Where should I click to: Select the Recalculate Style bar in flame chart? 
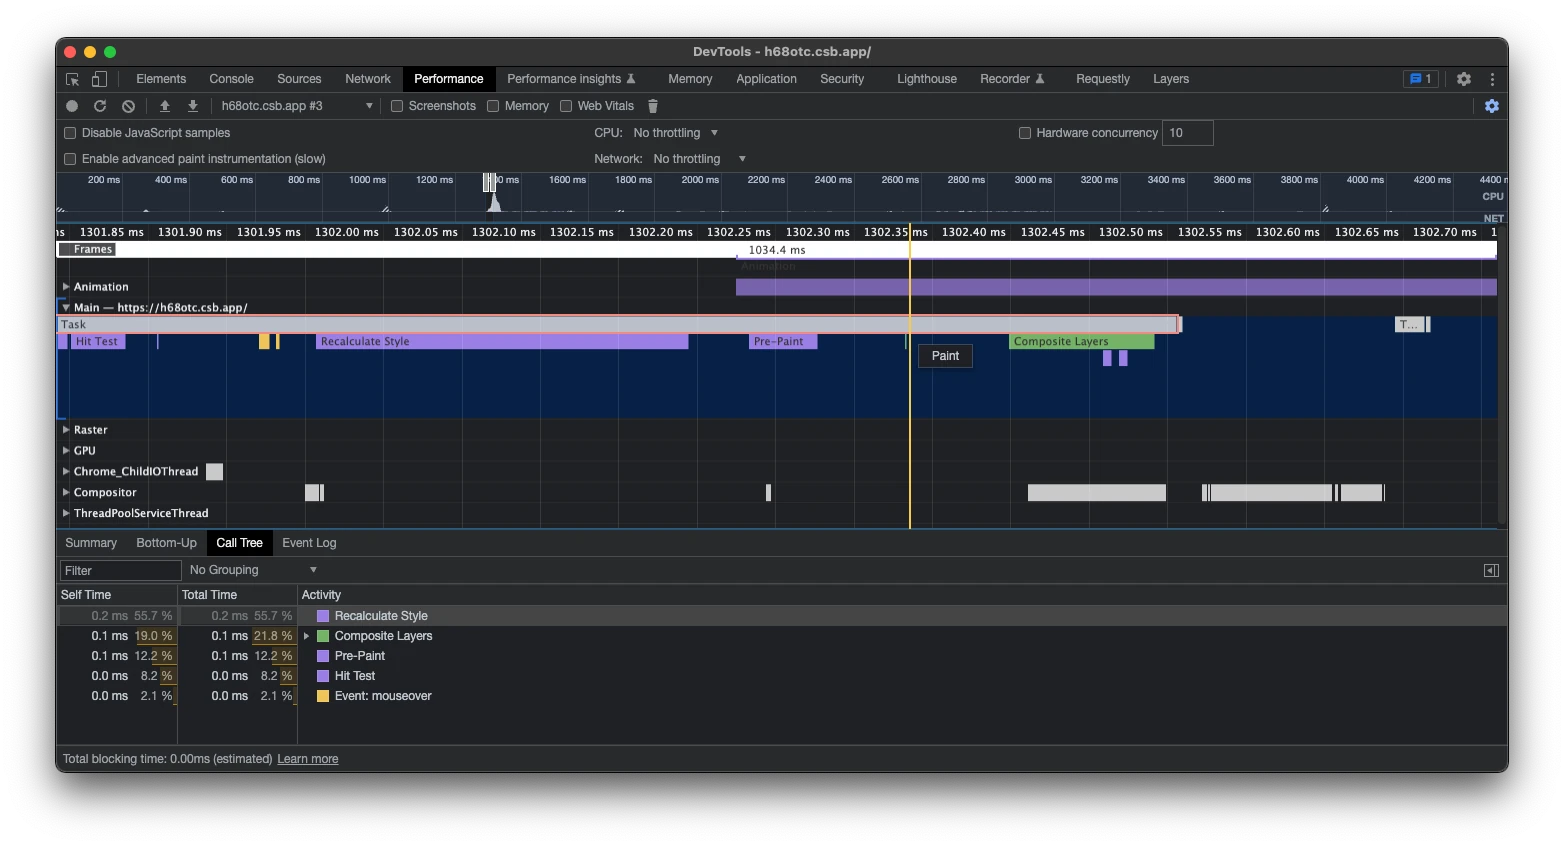click(502, 342)
